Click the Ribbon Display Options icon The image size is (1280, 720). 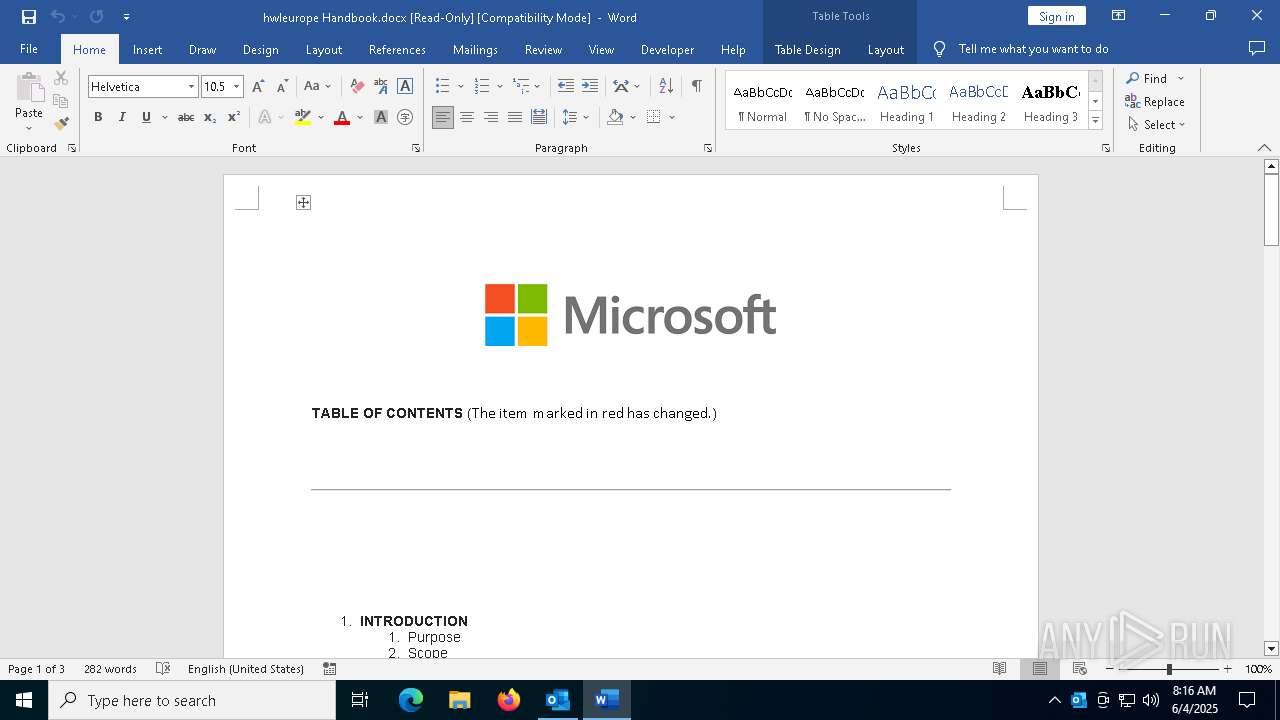pos(1119,16)
